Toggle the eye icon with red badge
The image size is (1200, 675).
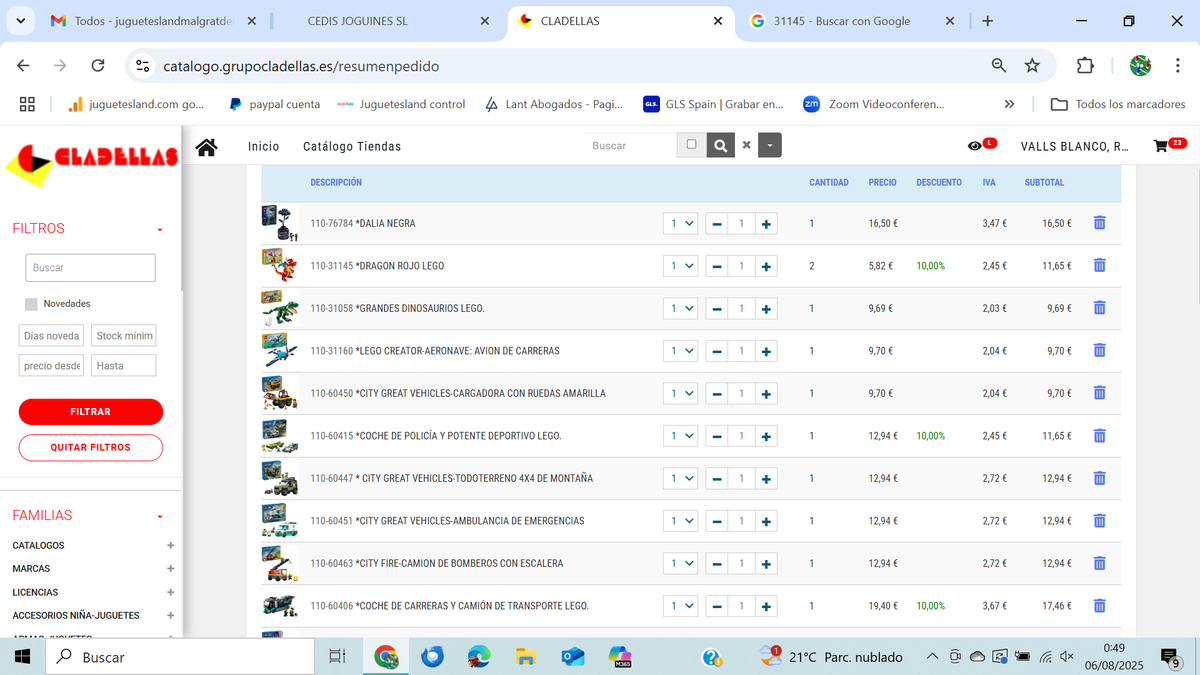point(976,146)
